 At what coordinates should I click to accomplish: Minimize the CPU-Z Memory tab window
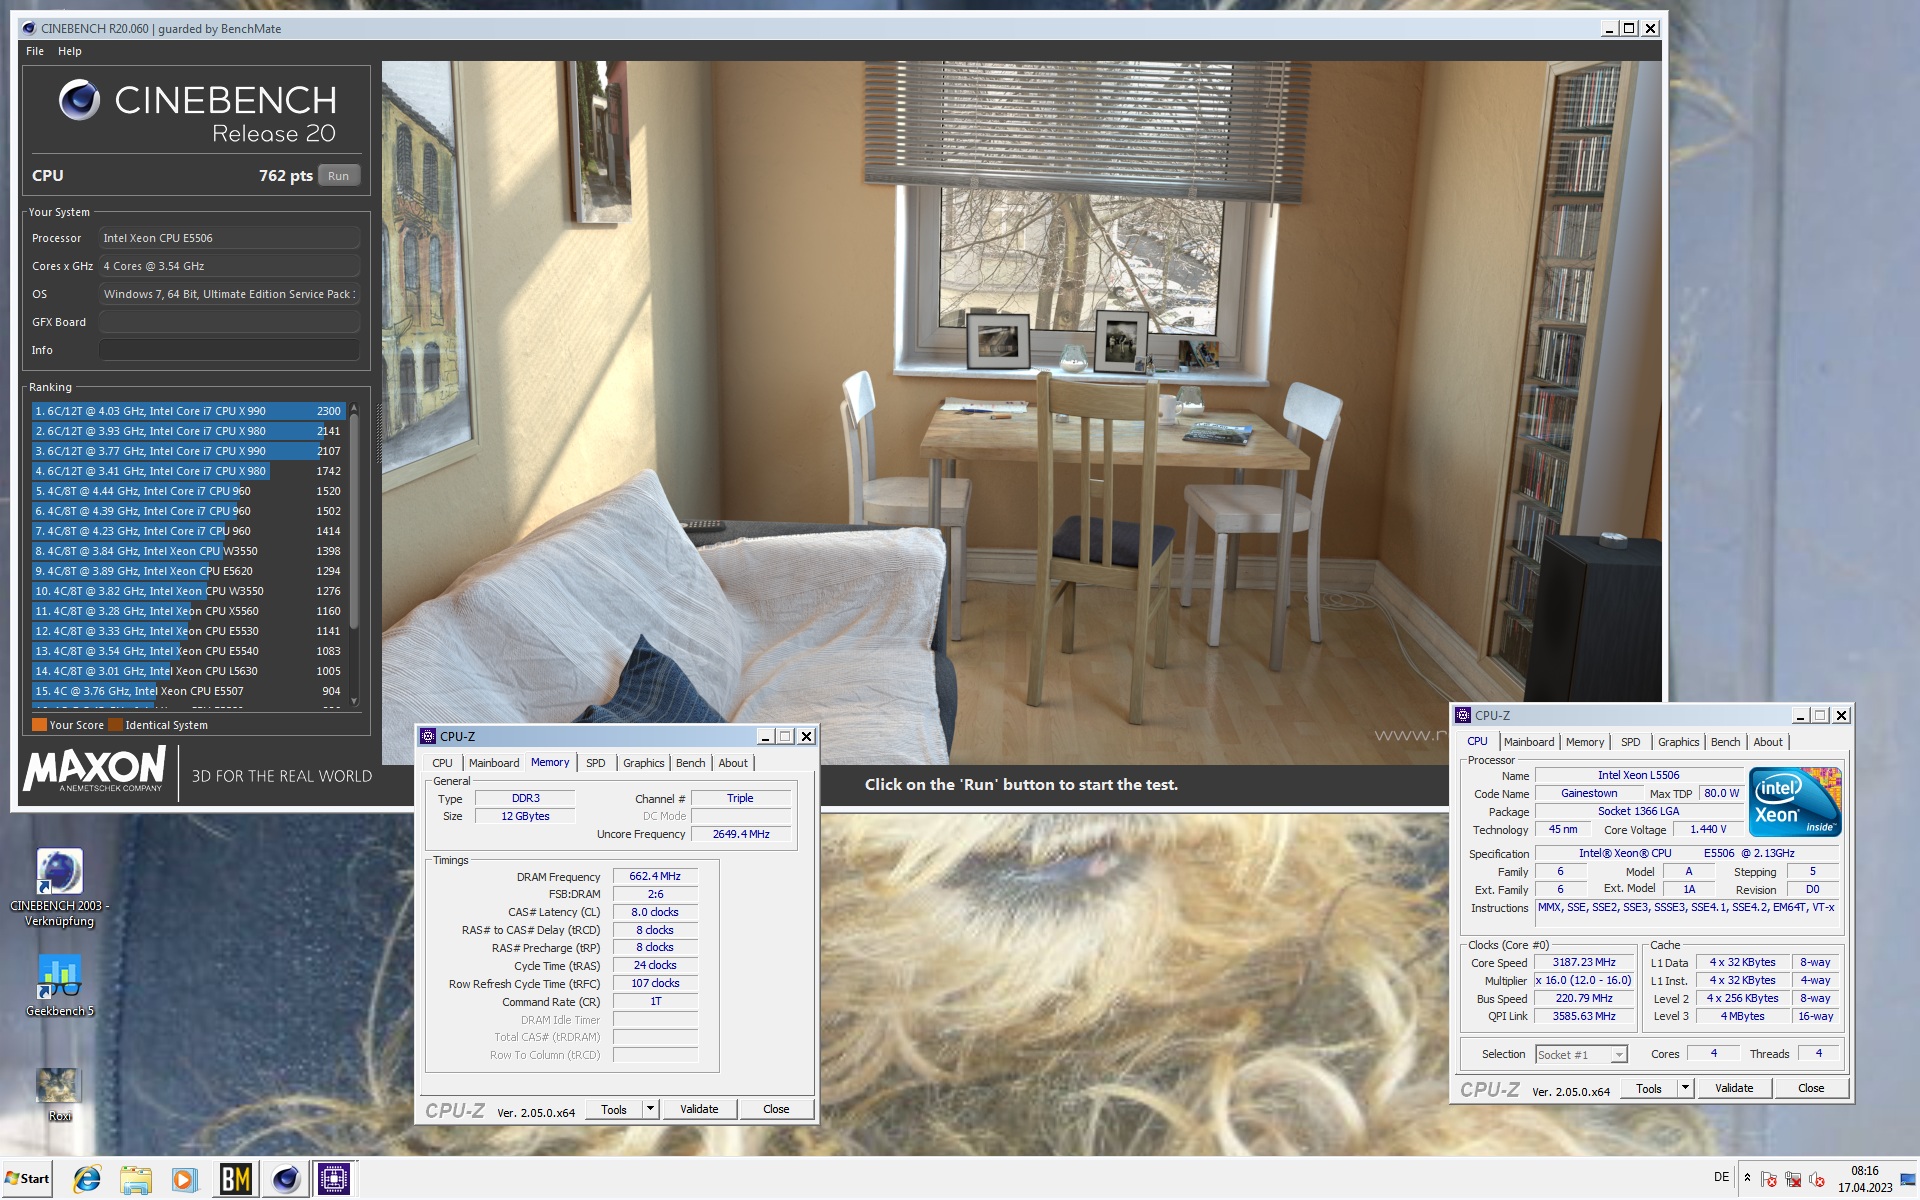765,736
